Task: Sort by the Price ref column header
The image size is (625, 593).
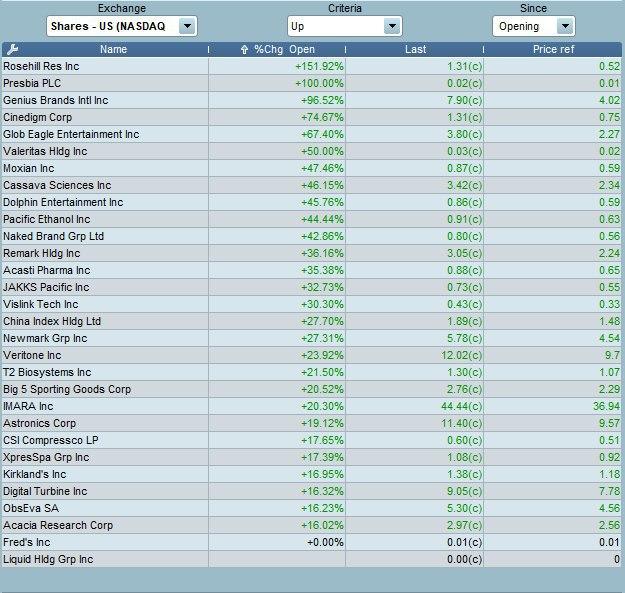Action: [554, 49]
